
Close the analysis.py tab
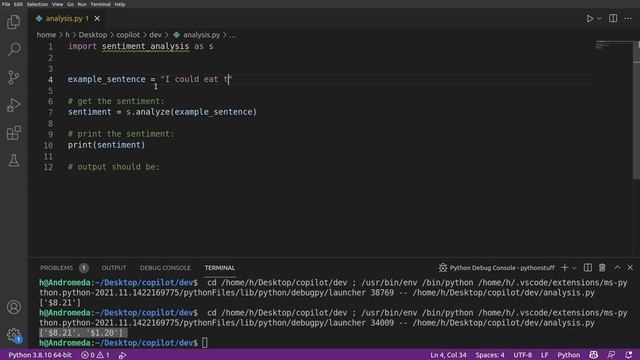coord(97,18)
